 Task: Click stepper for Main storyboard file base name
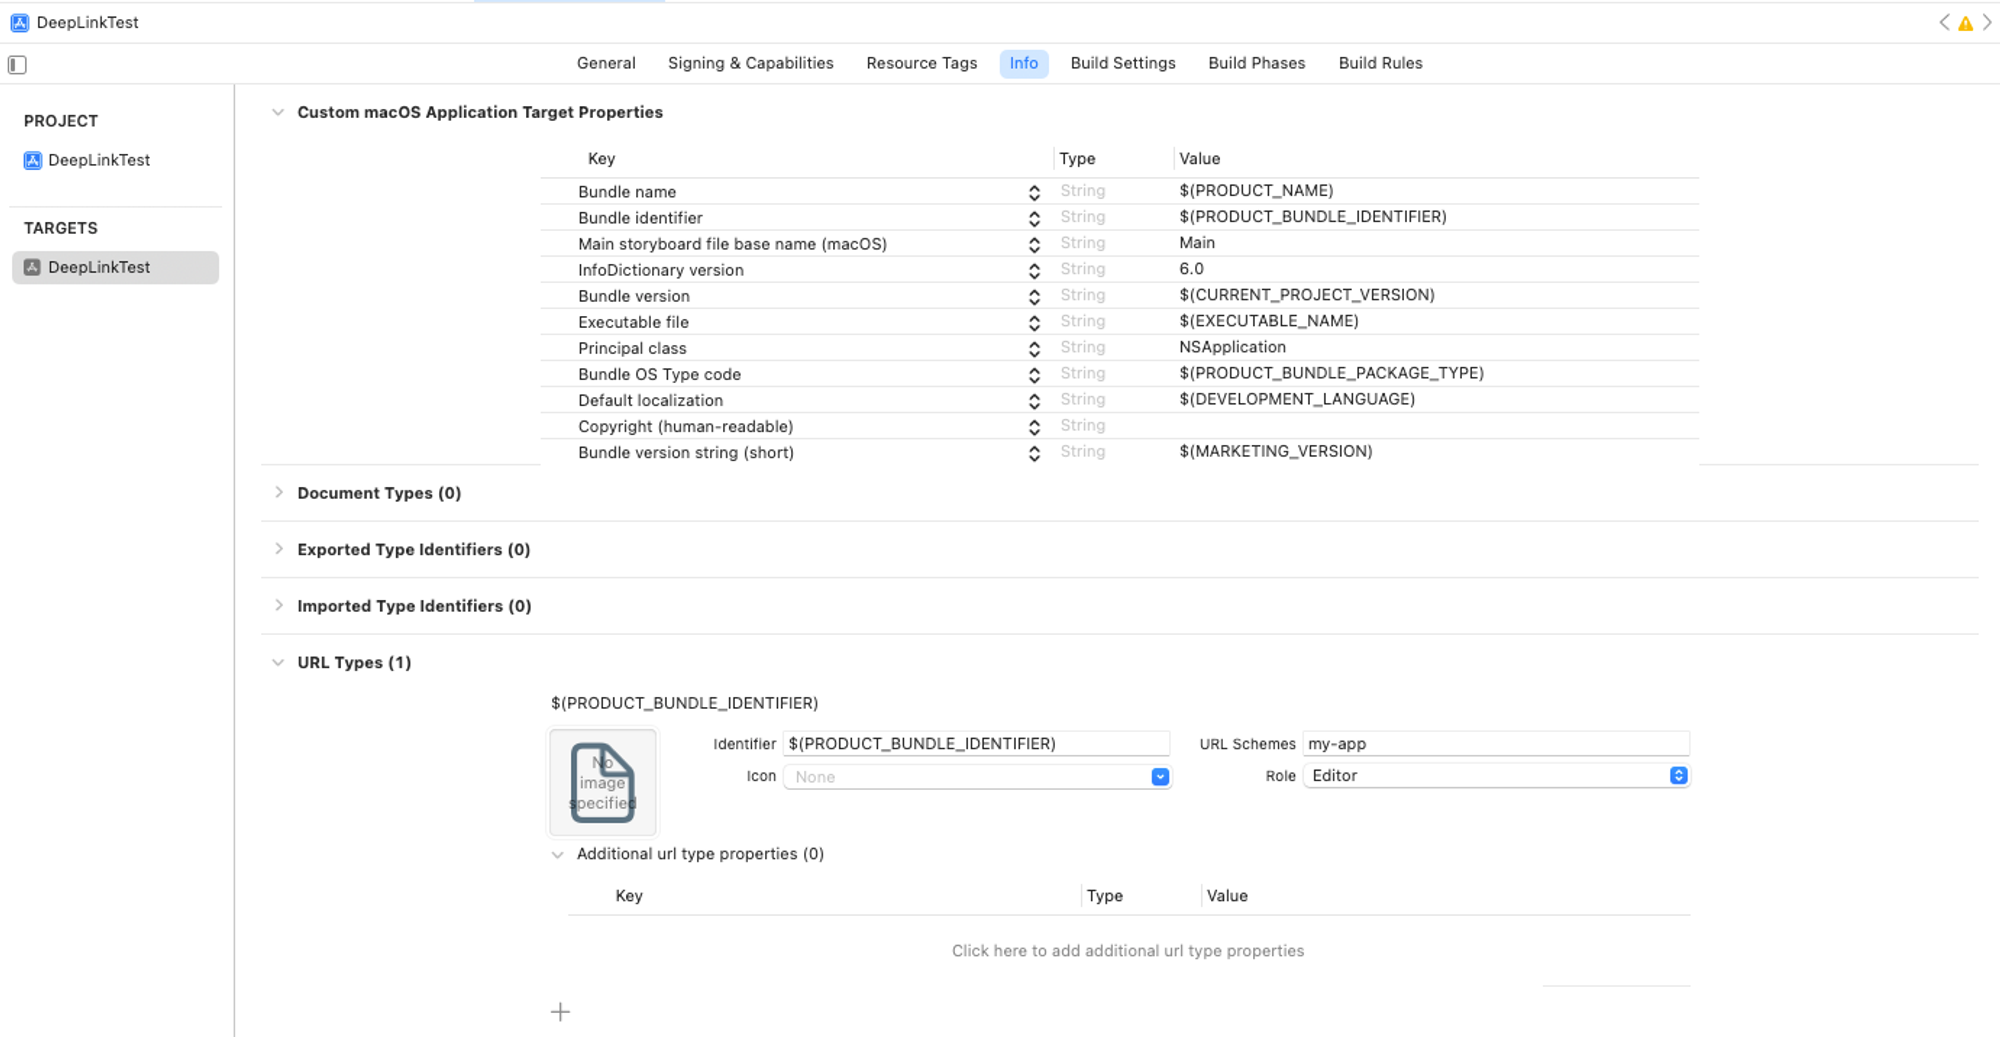click(x=1034, y=244)
